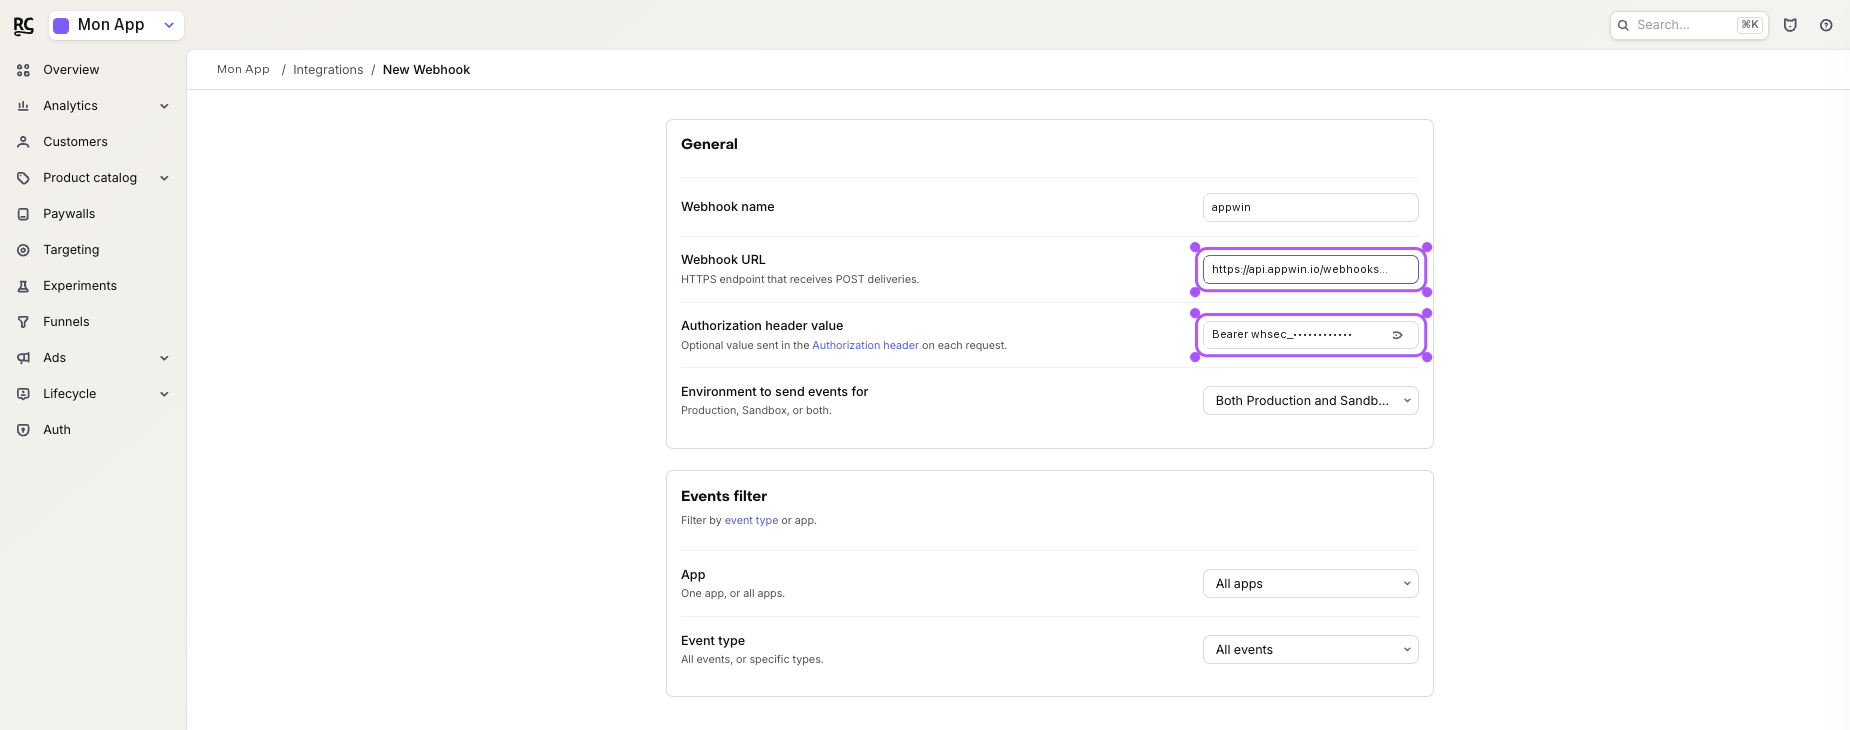Expand the Ads sidebar section
This screenshot has width=1850, height=730.
(x=165, y=358)
